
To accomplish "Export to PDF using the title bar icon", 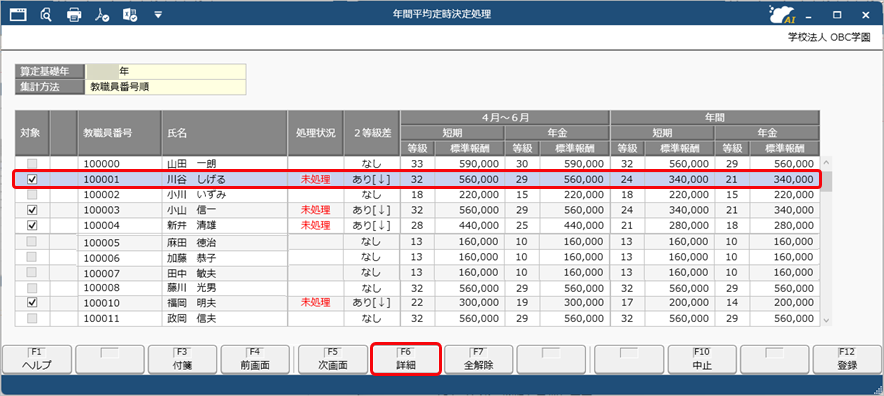I will [x=102, y=15].
